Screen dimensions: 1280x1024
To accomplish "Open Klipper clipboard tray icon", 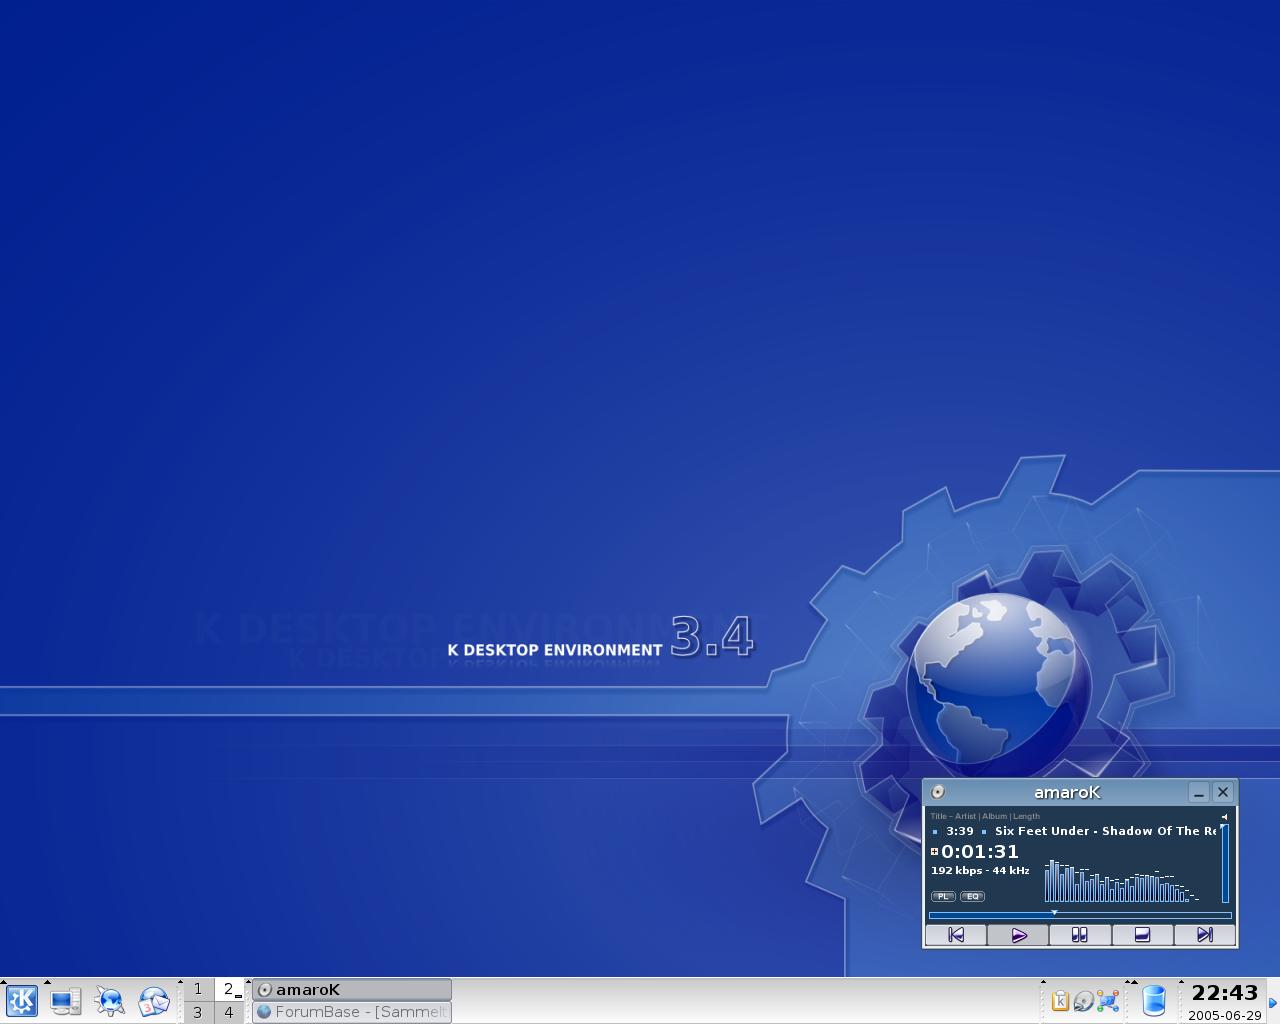I will point(1060,1001).
